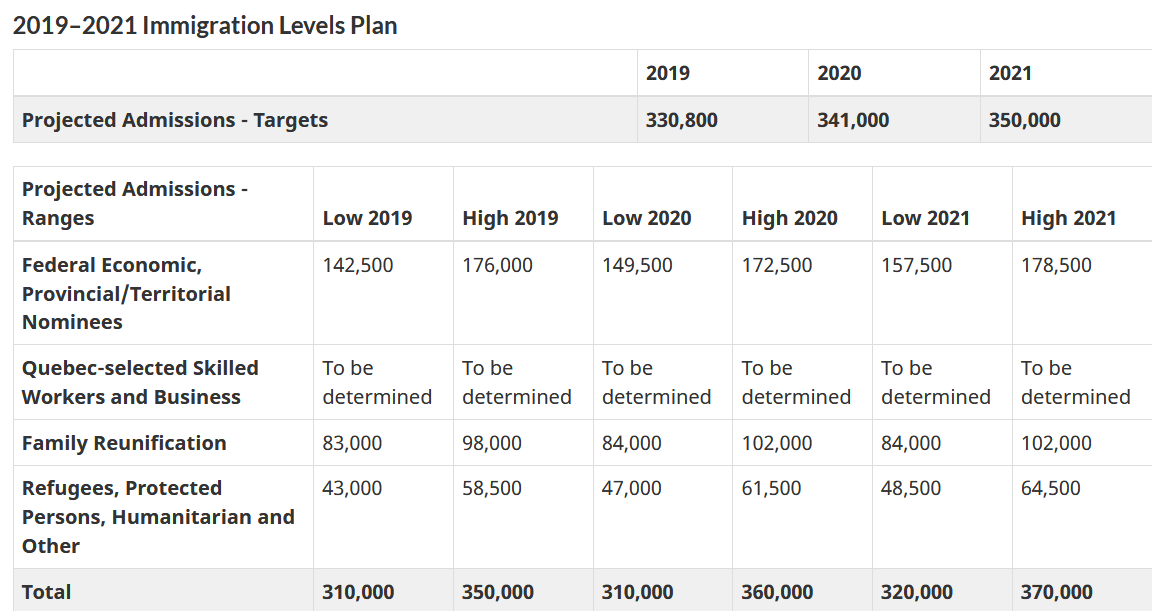Select the Low 2020 column header
The image size is (1152, 611).
click(646, 218)
